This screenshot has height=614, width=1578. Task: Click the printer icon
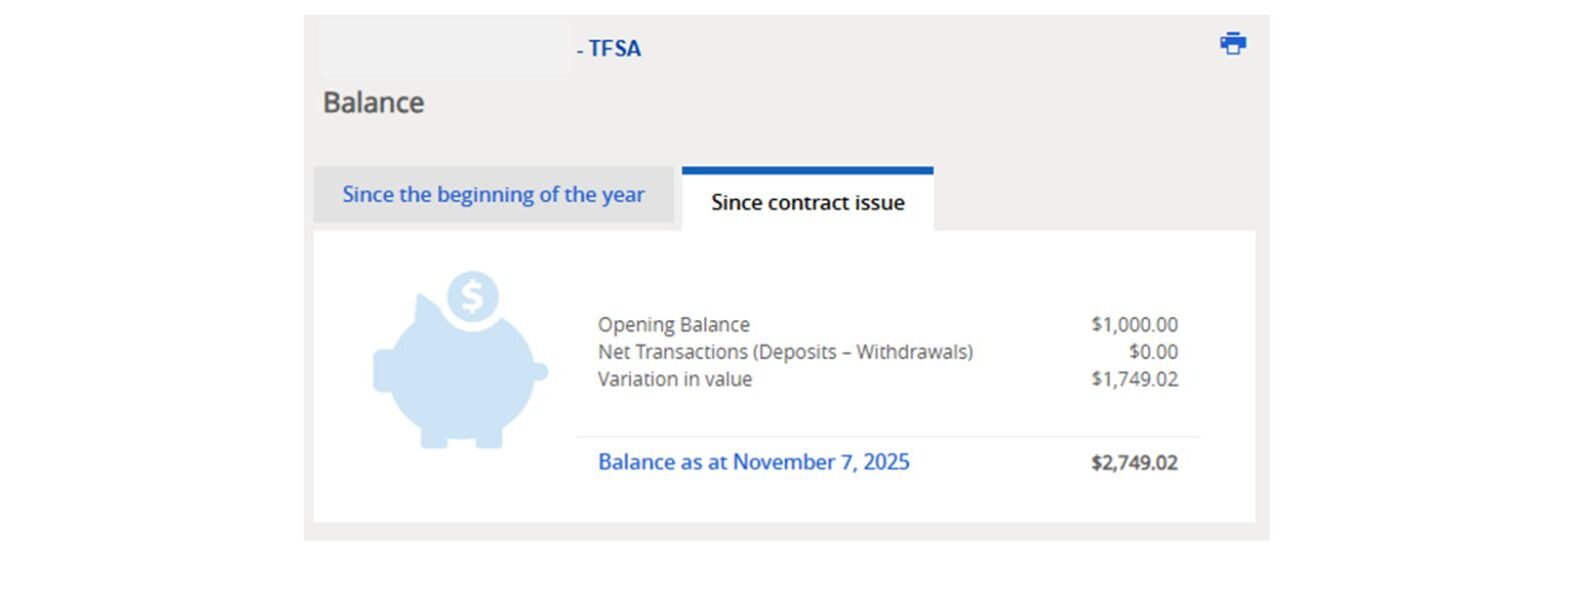tap(1233, 43)
